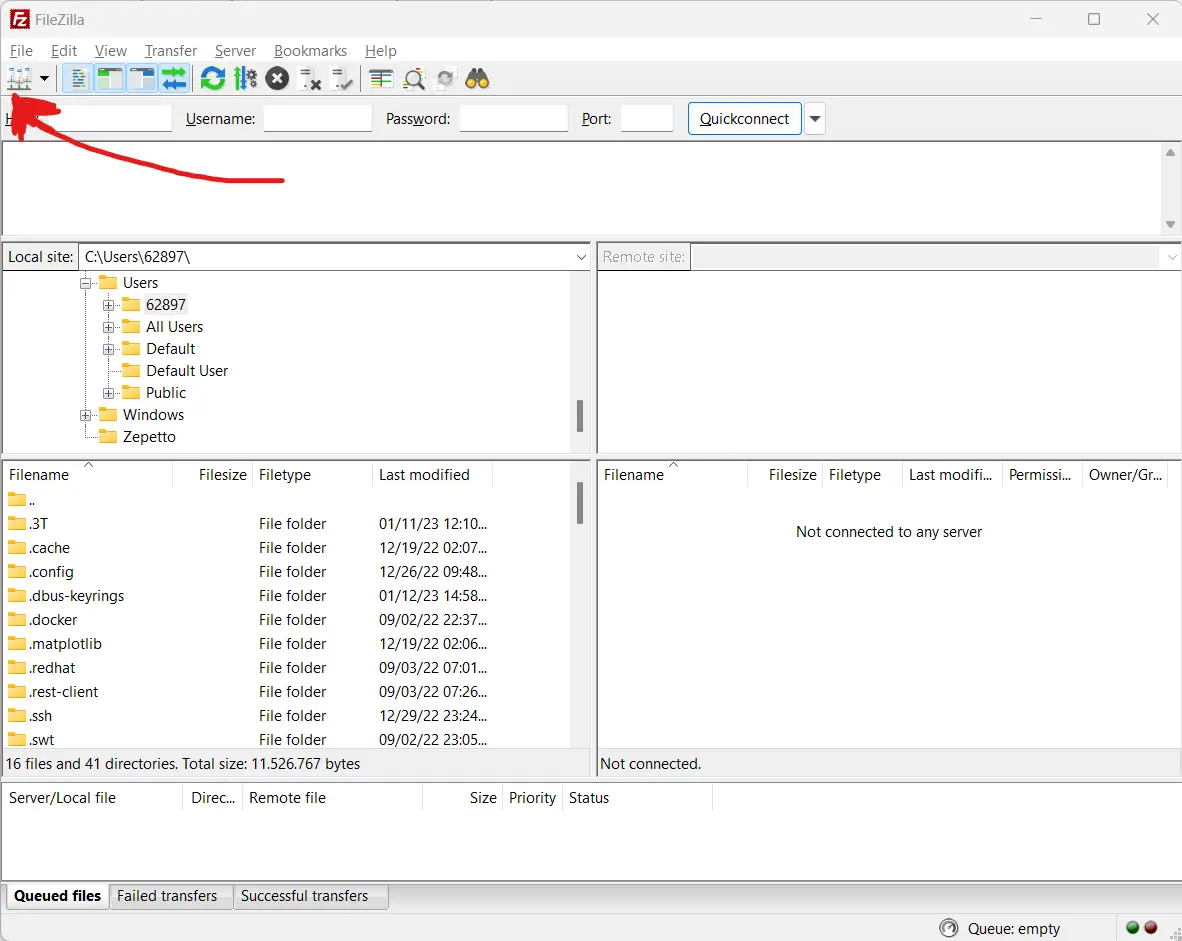Refresh the file and folder lists
The height and width of the screenshot is (941, 1182).
(x=213, y=78)
